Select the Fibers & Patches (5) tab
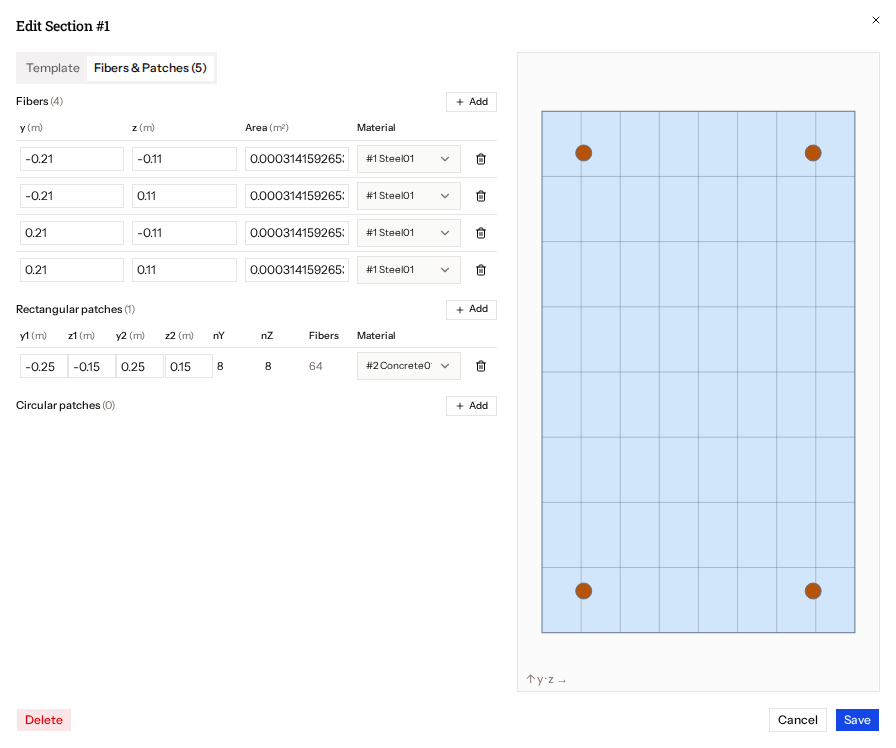The width and height of the screenshot is (896, 748). [x=150, y=68]
